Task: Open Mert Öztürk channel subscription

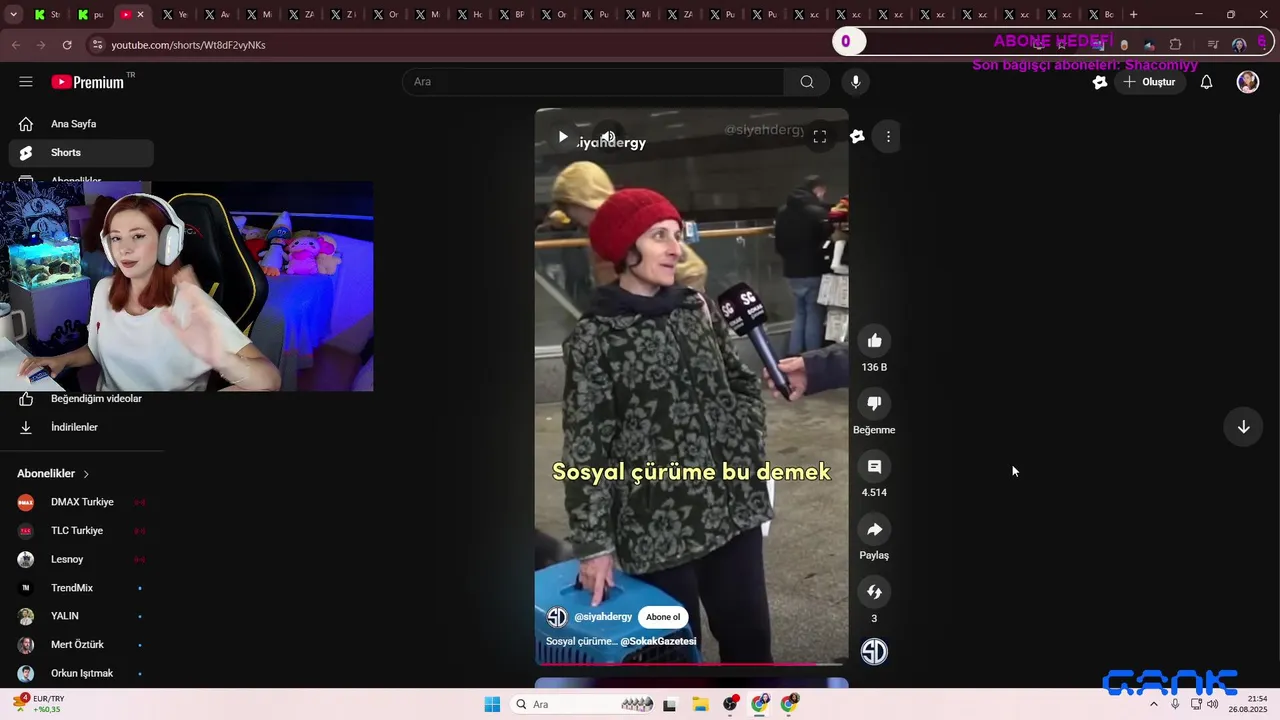Action: click(x=81, y=645)
